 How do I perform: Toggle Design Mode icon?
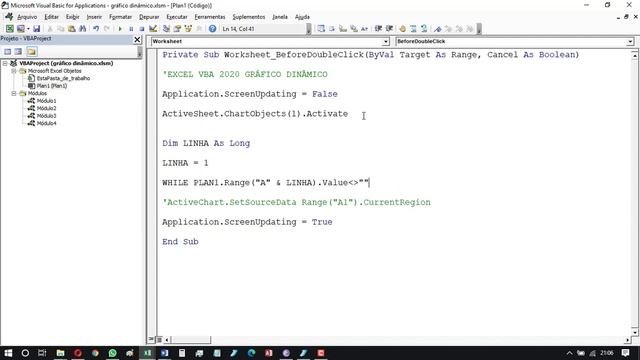(153, 29)
